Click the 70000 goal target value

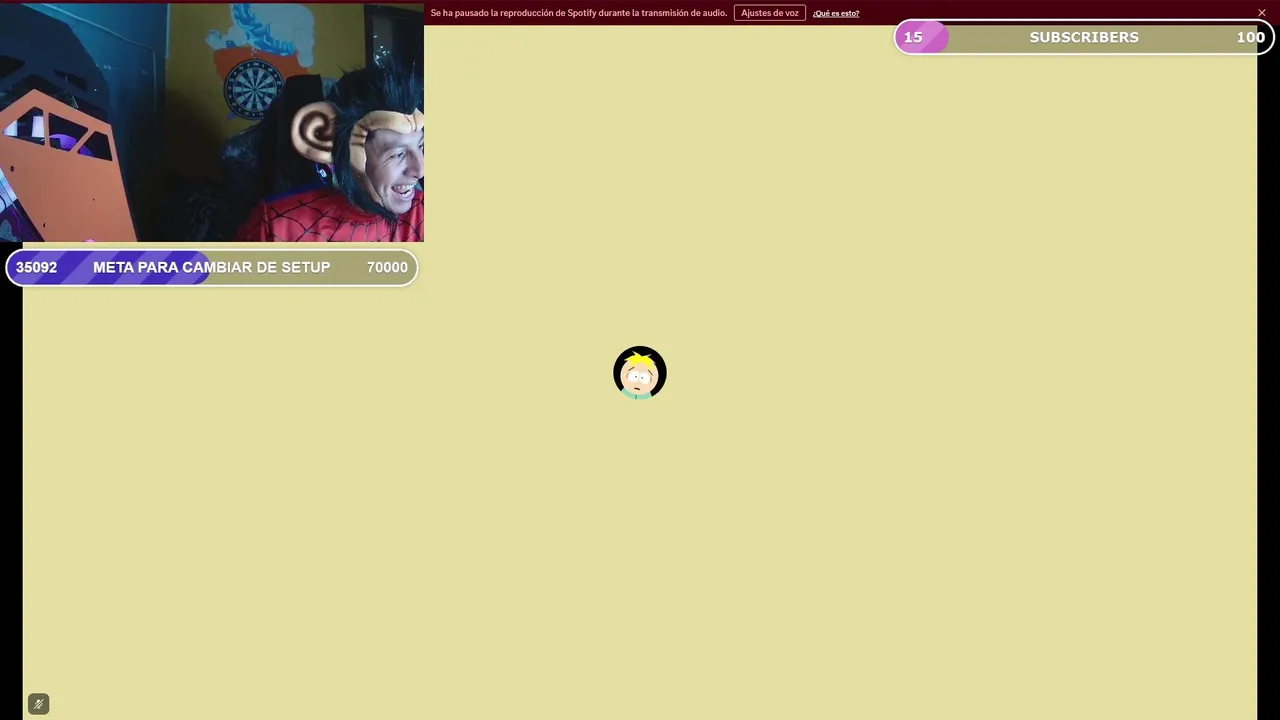[x=387, y=267]
